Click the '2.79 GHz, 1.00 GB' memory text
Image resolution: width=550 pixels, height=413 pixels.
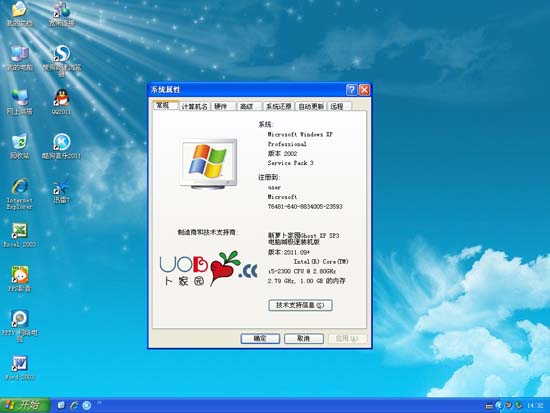tap(307, 281)
